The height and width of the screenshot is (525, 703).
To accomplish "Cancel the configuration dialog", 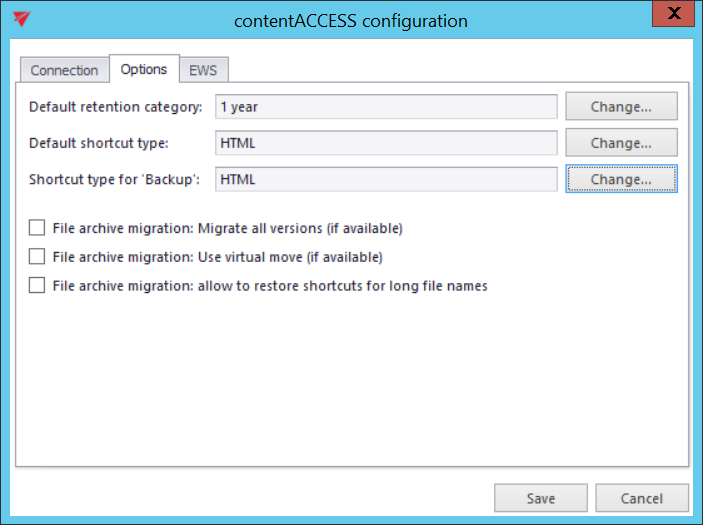I will [x=642, y=498].
